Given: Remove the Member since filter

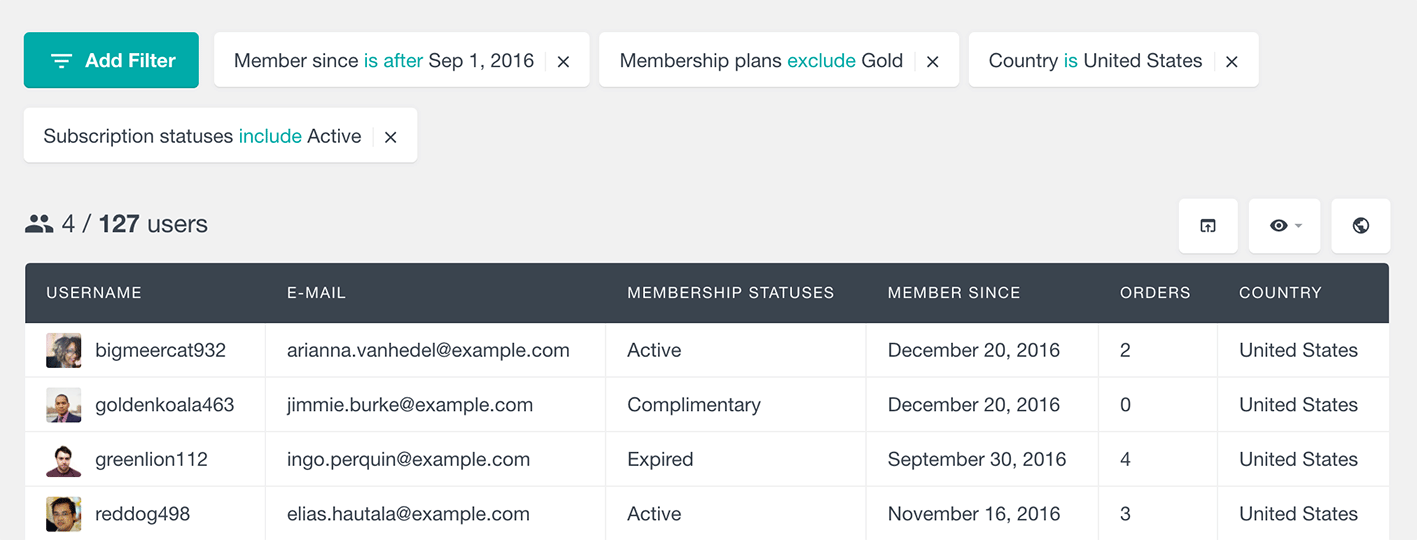Looking at the screenshot, I should coord(564,61).
